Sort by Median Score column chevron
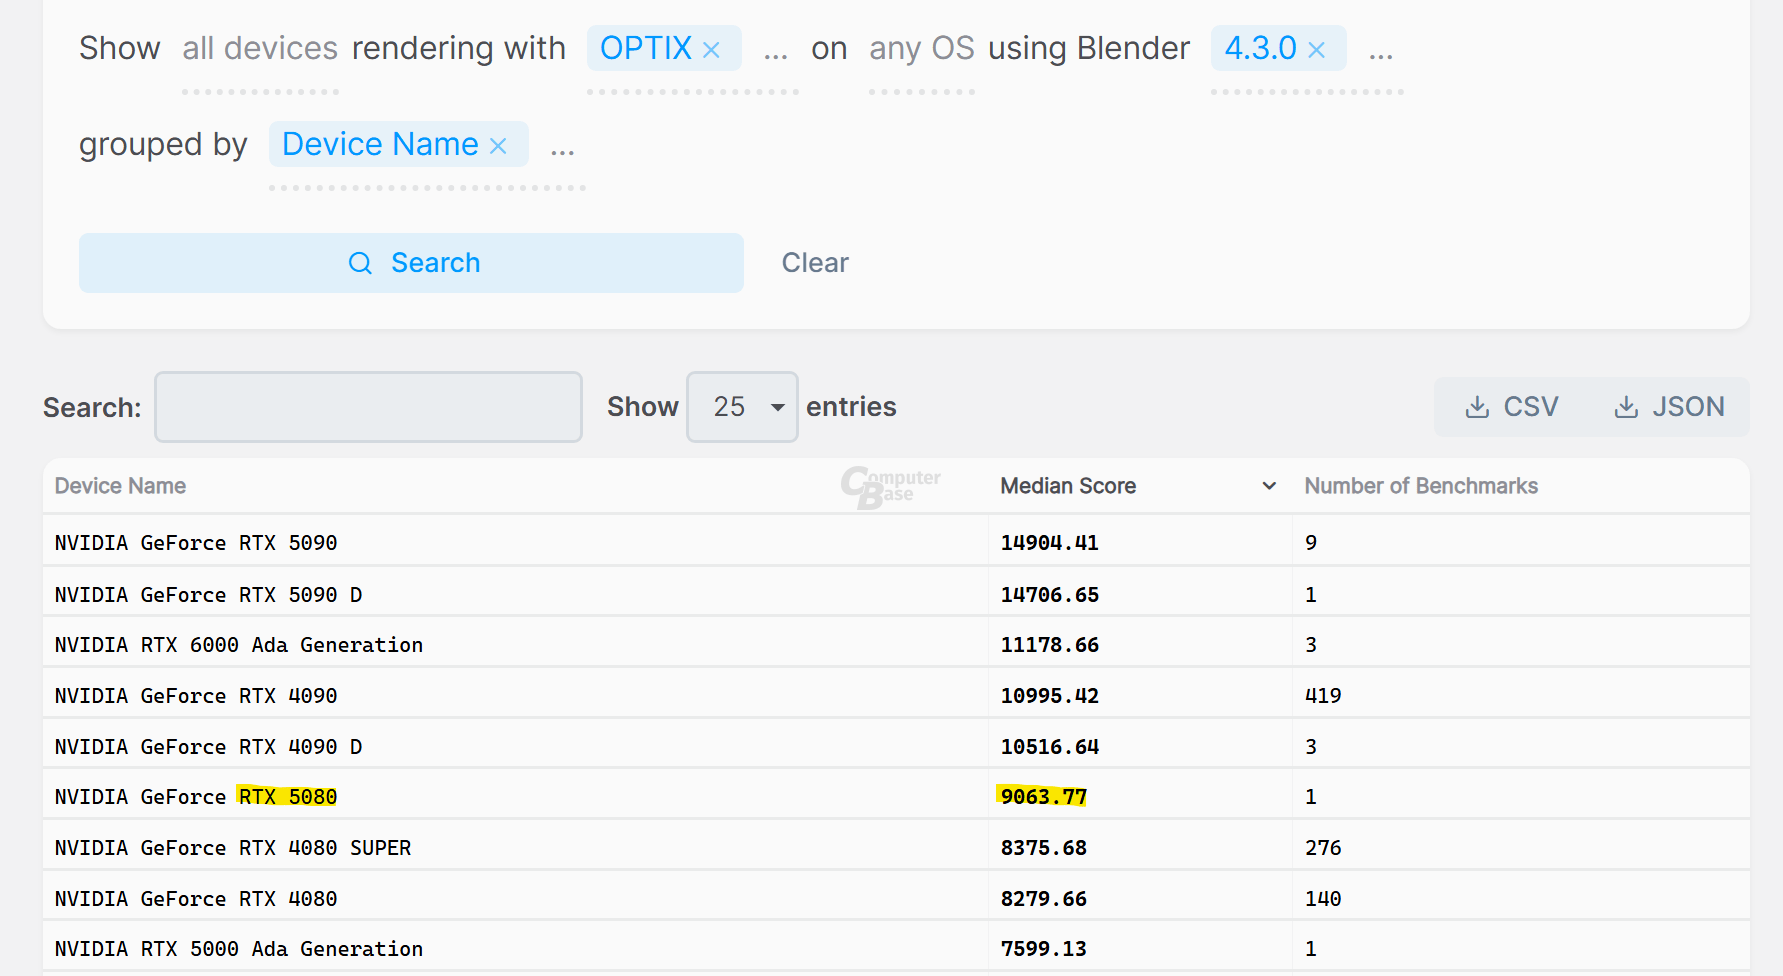The image size is (1783, 976). pyautogui.click(x=1269, y=486)
